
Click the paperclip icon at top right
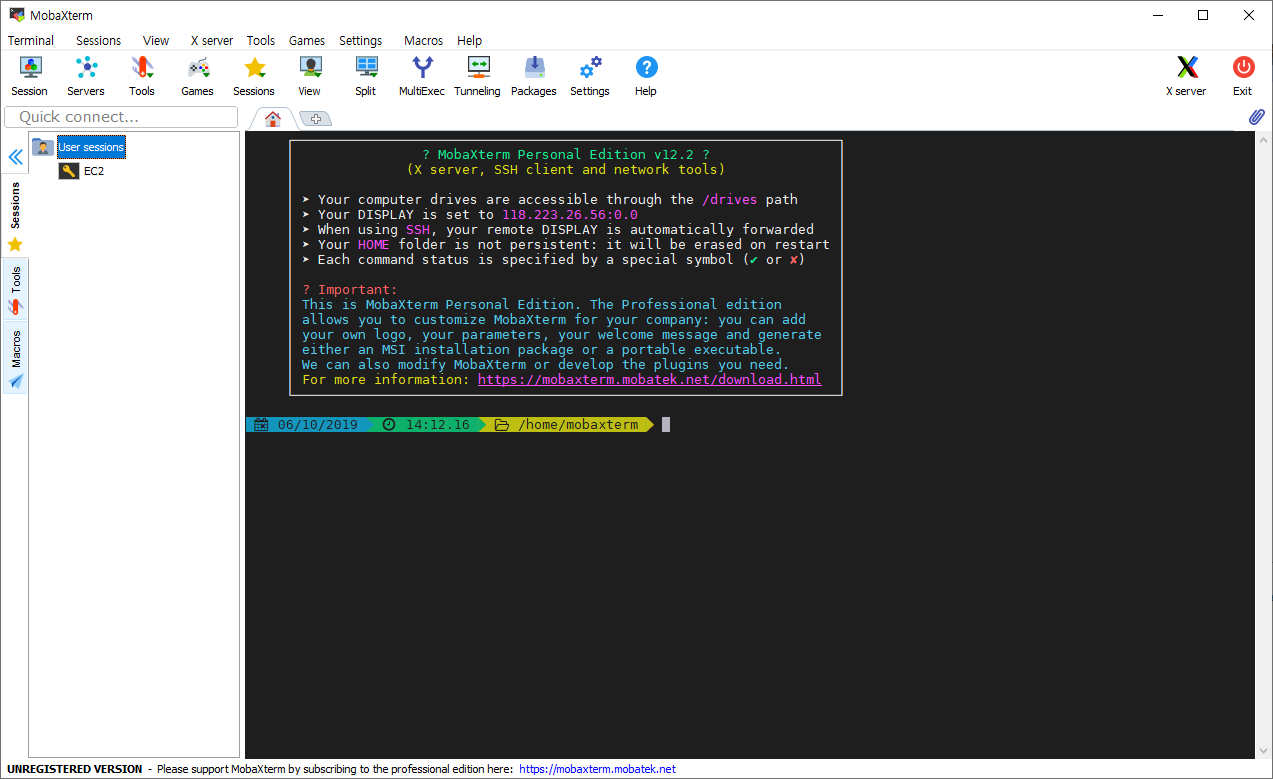coord(1257,117)
